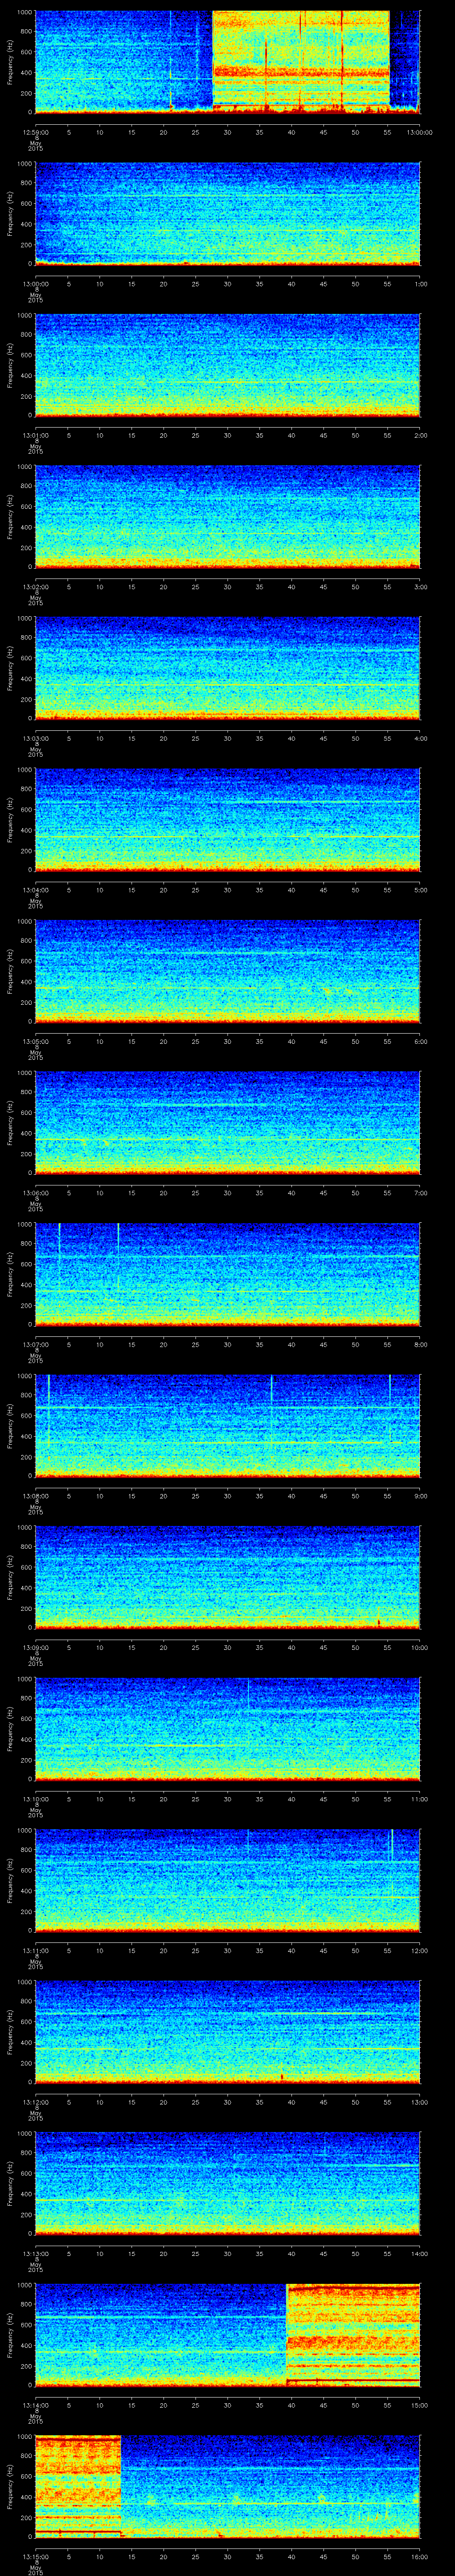This screenshot has width=455, height=2576.
Task: Open the spectrogram starting at 13:02:00
Action: 227,516
